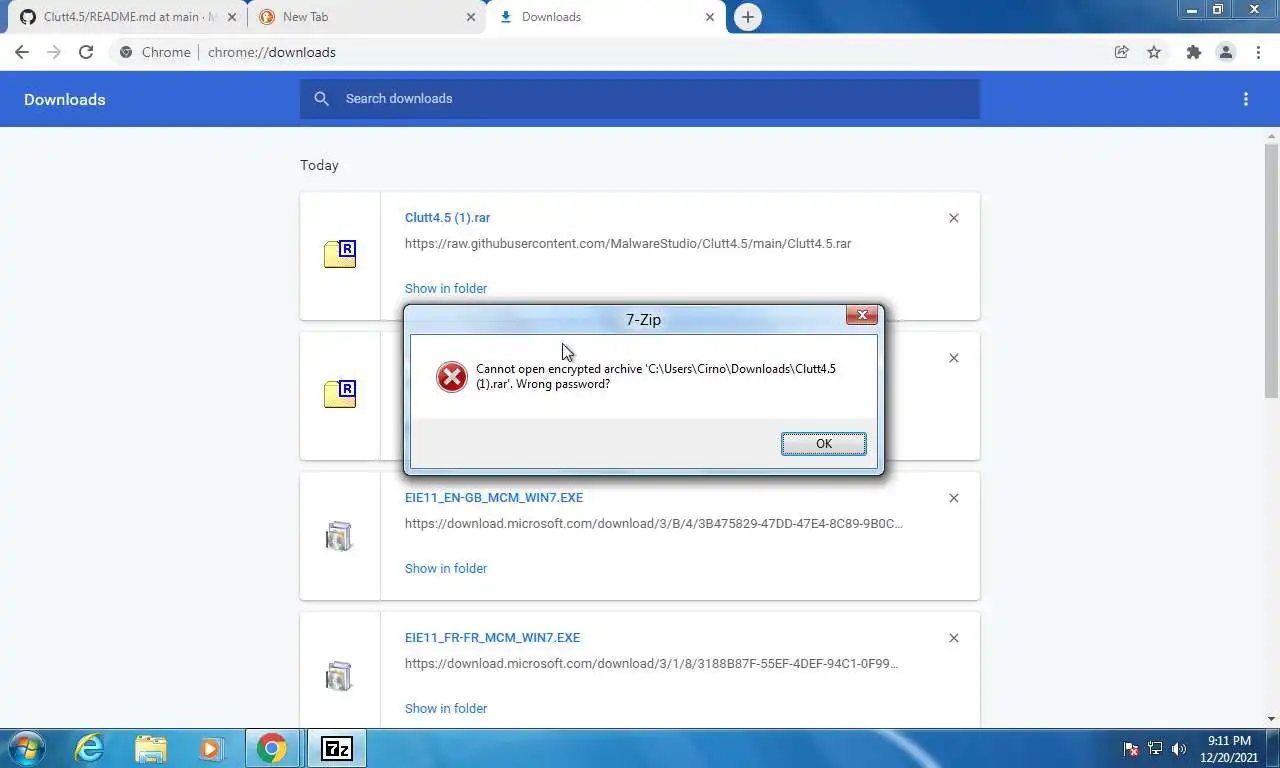This screenshot has width=1280, height=768.
Task: Open the Clutt4.5 (1).rar file link
Action: (447, 217)
